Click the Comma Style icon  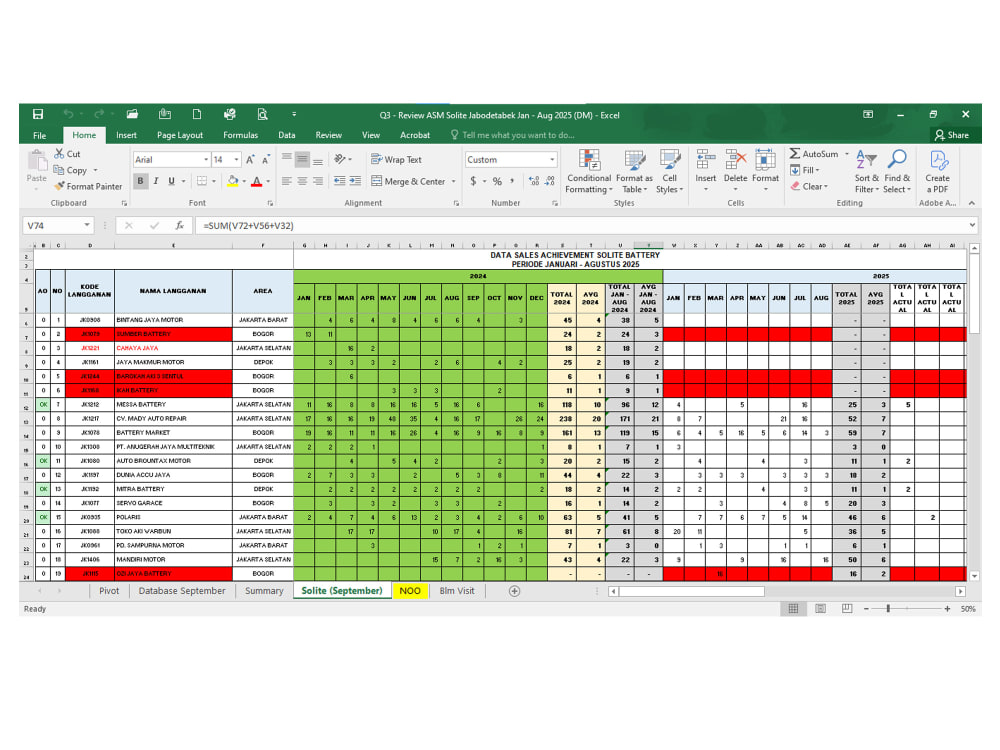coord(512,181)
